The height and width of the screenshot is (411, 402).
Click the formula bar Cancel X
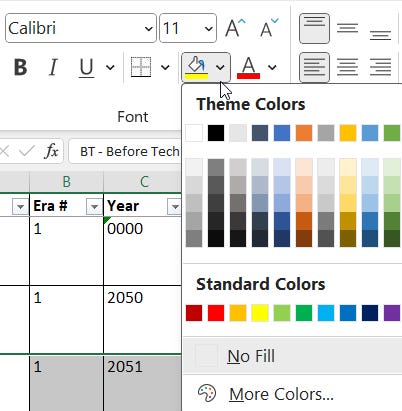point(4,152)
